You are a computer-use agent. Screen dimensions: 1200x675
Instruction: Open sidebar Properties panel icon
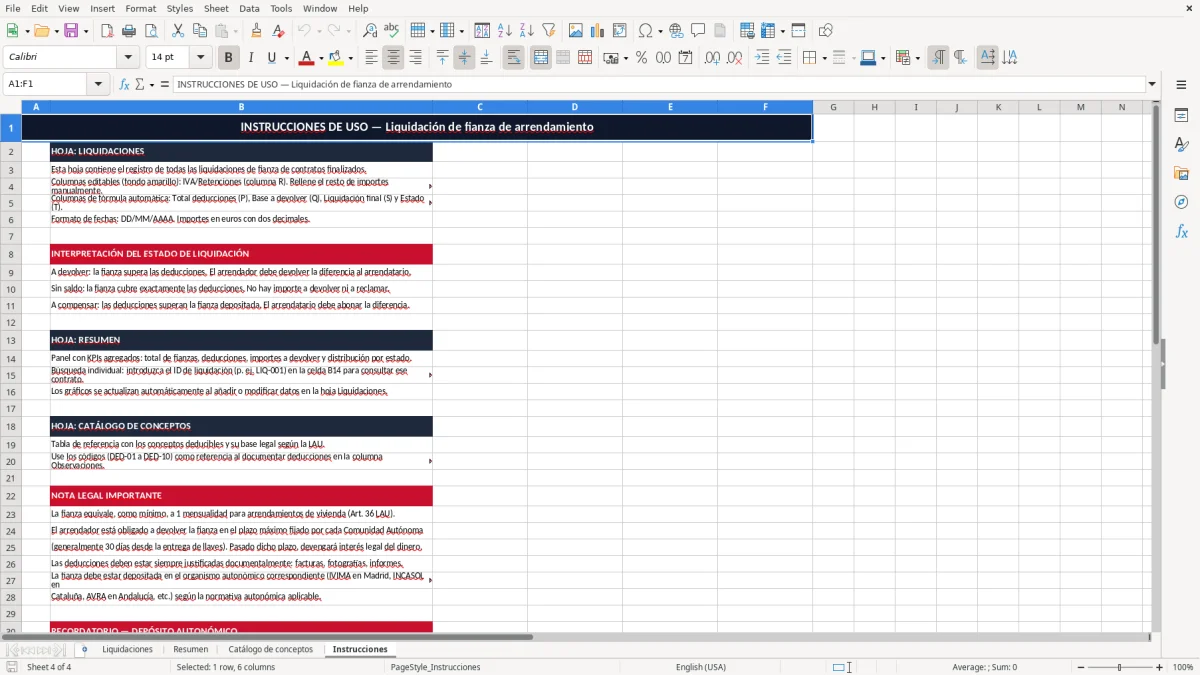(x=1181, y=116)
